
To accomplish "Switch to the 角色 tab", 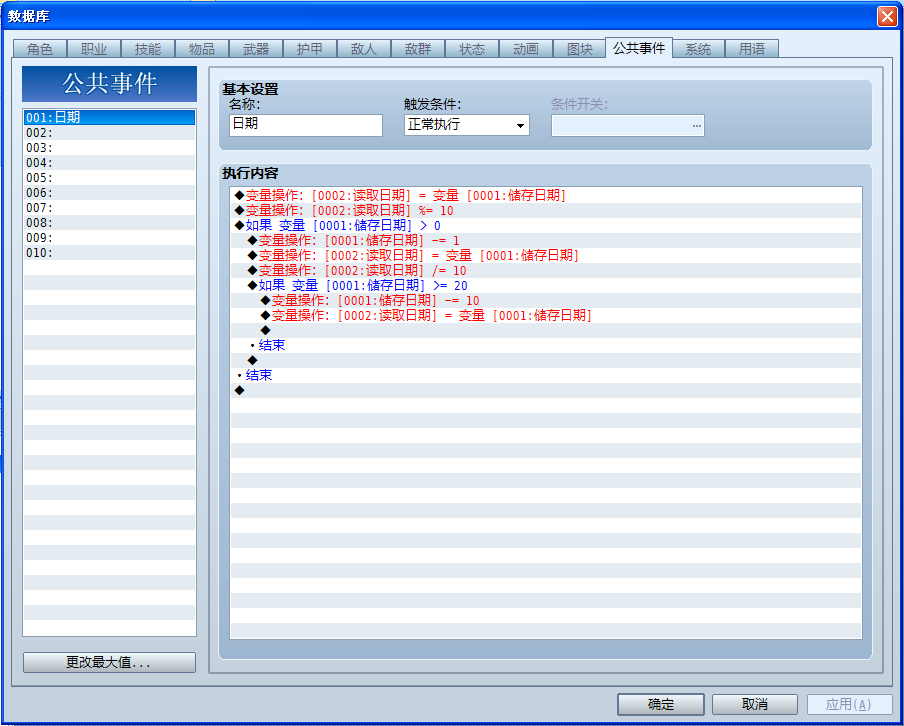I will pyautogui.click(x=40, y=49).
